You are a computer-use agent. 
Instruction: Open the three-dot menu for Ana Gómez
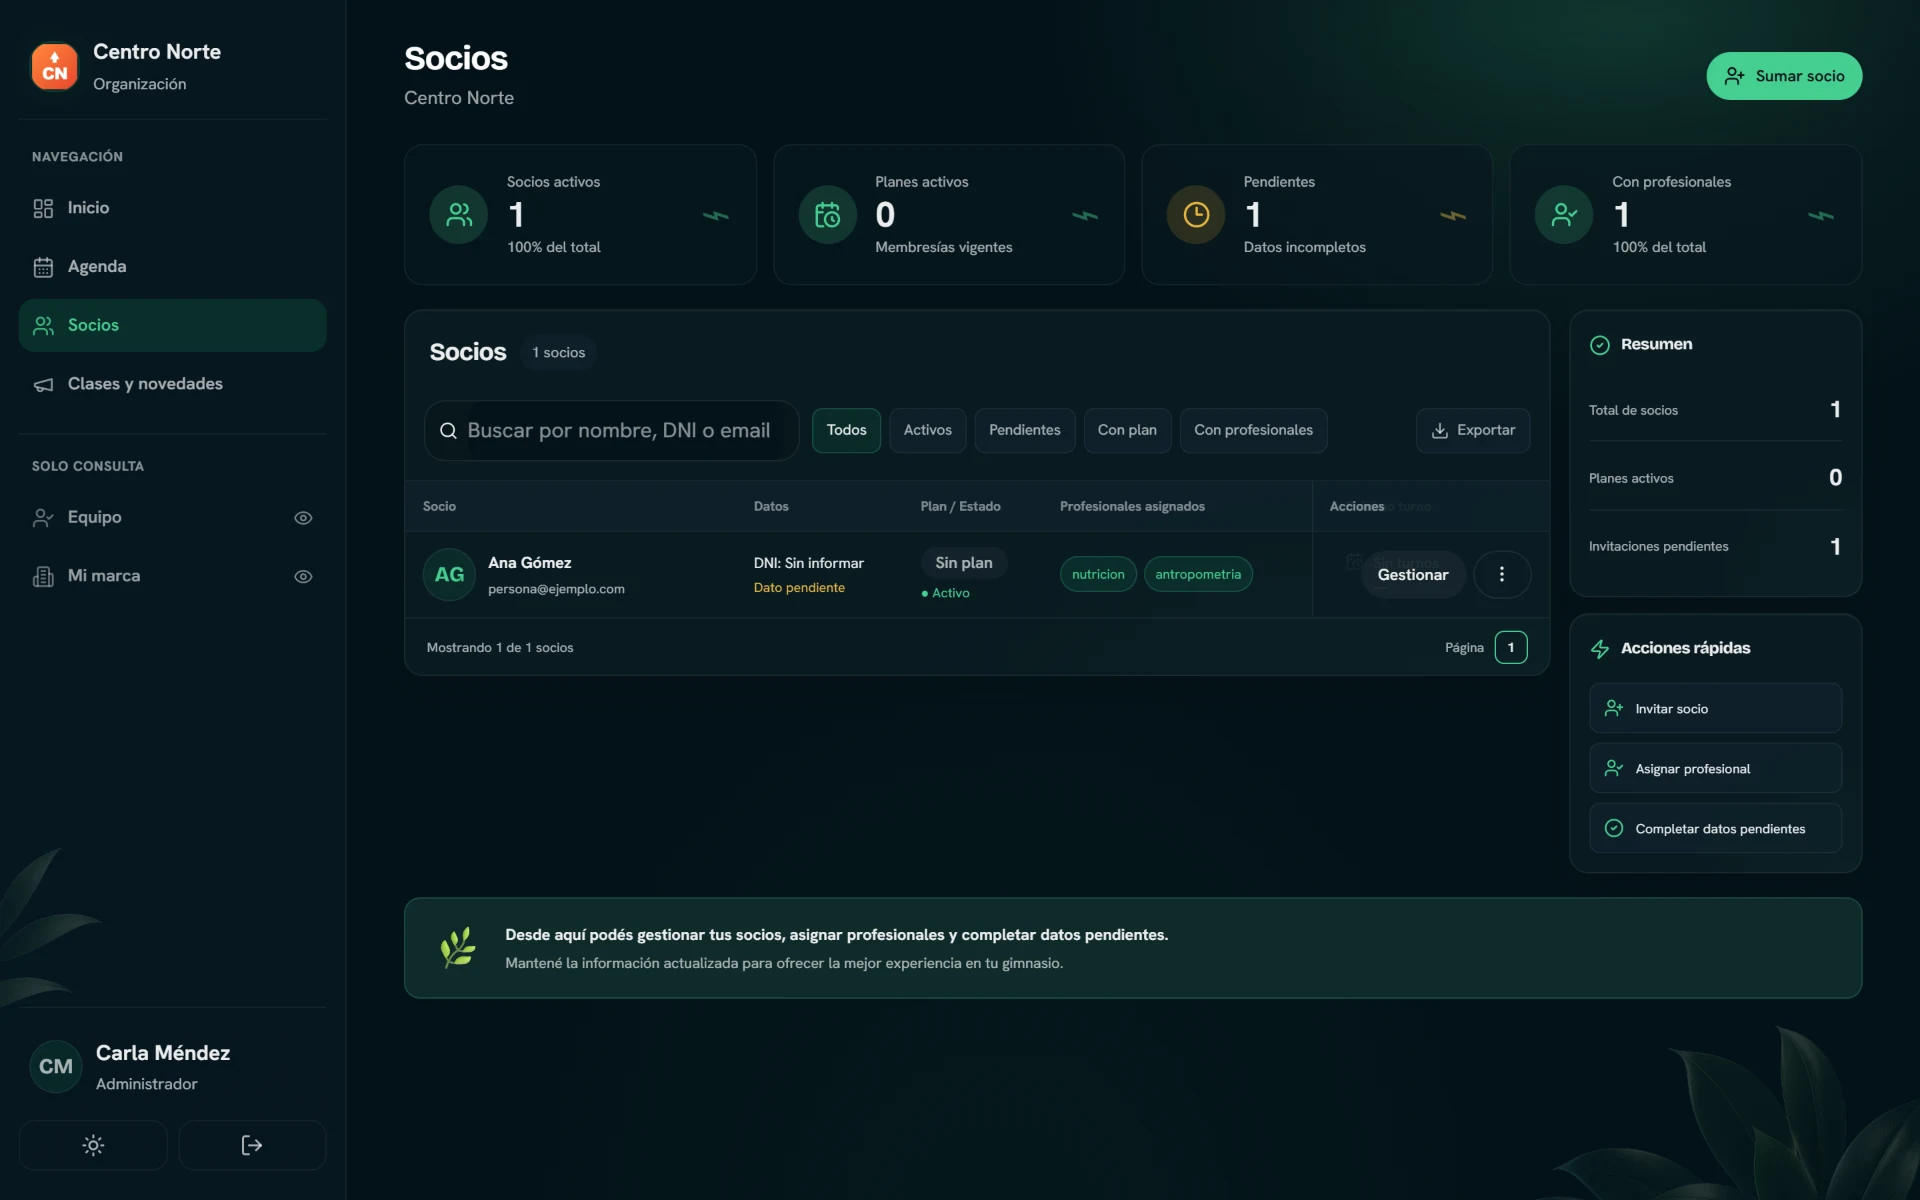coord(1501,574)
